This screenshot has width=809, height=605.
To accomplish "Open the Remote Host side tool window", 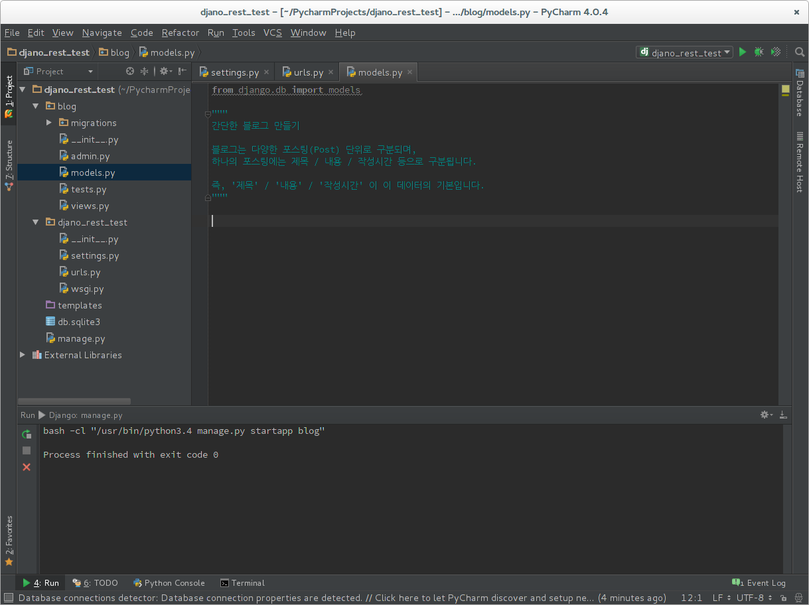I will pos(800,162).
